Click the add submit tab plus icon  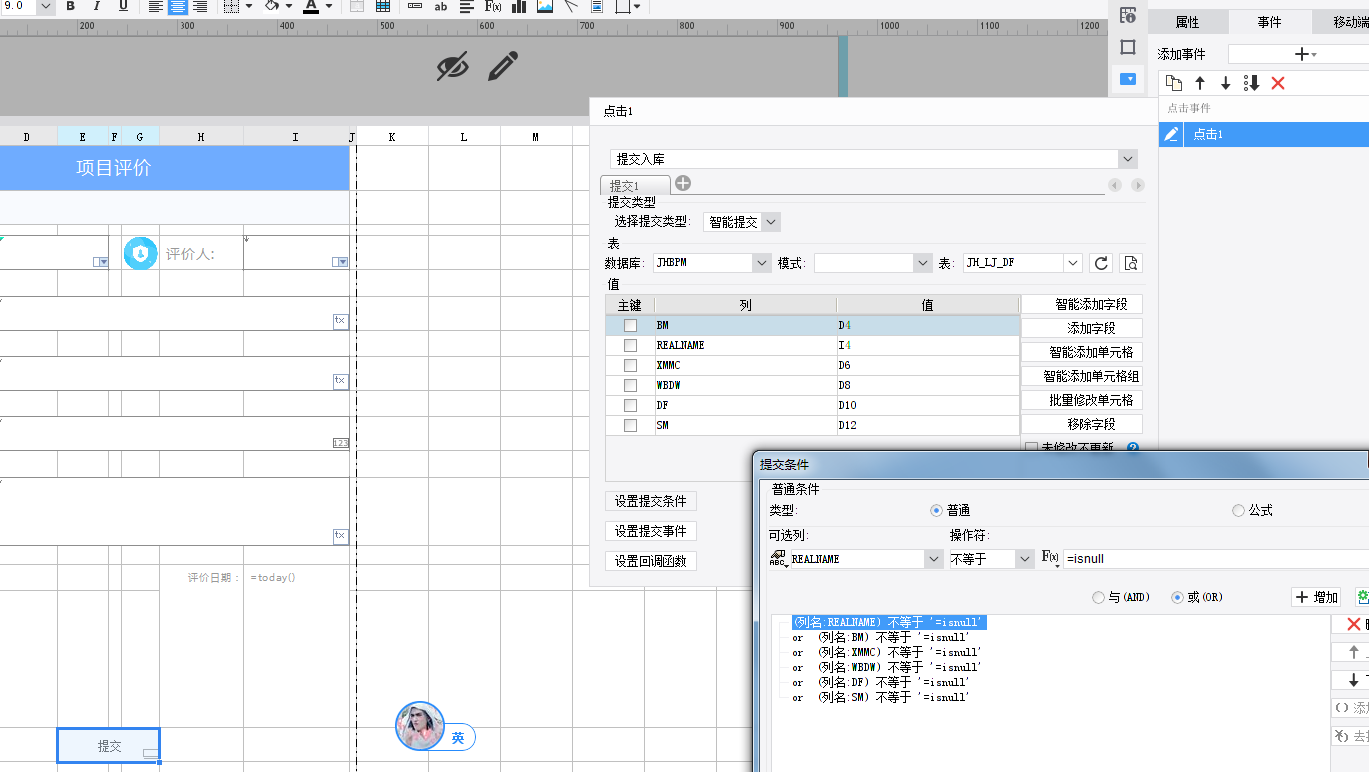tap(683, 183)
